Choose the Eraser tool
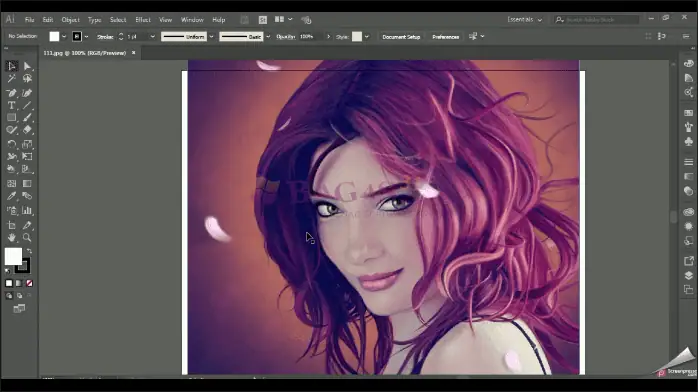 pos(27,130)
